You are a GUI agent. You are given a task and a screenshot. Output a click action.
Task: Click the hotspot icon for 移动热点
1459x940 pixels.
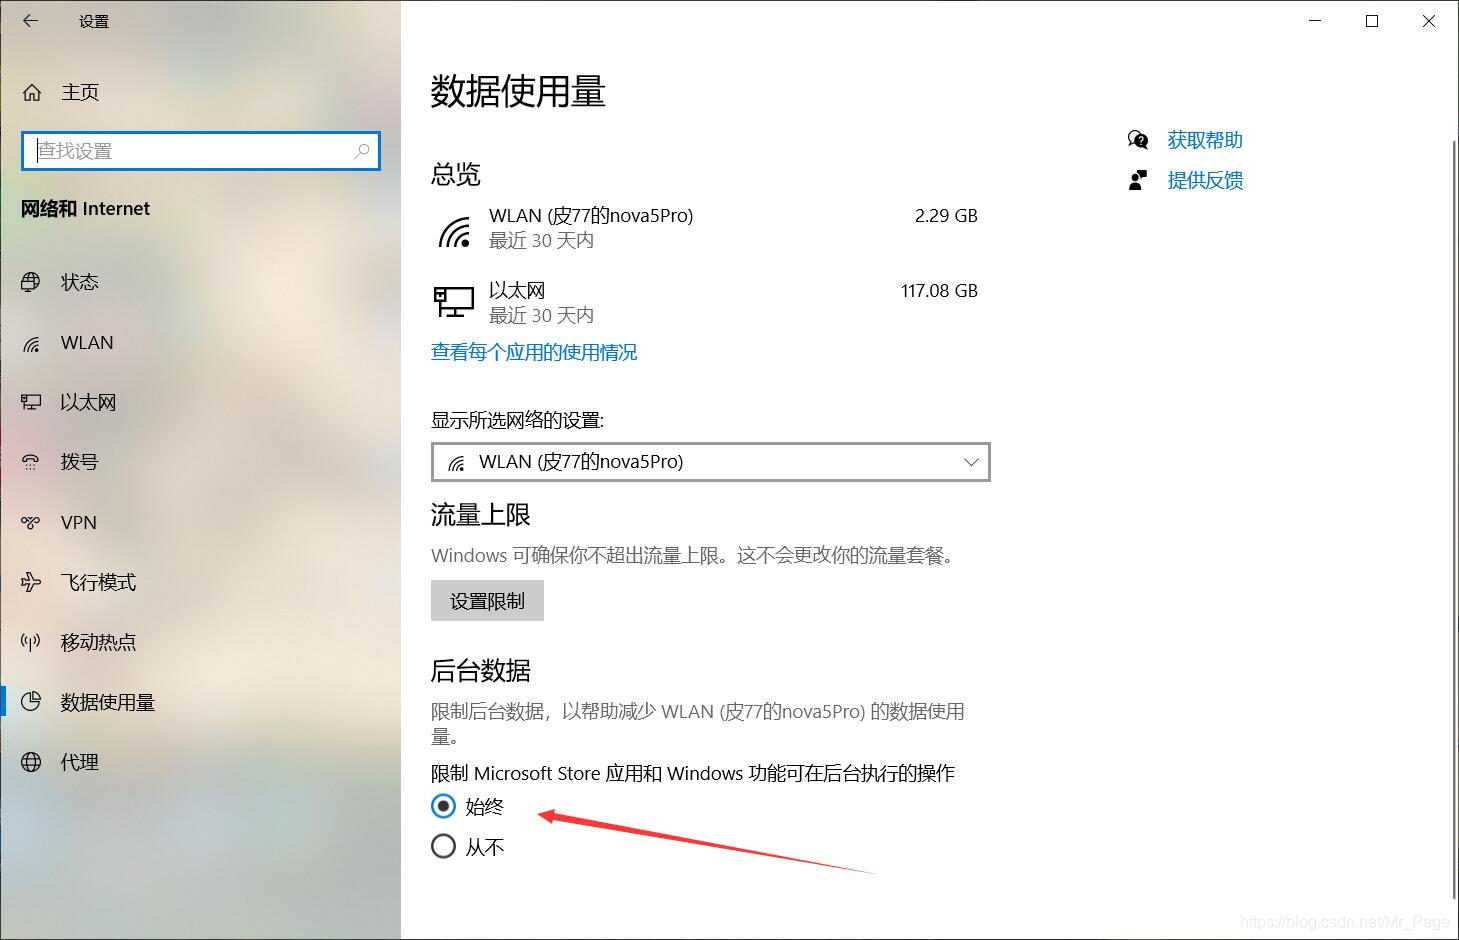tap(31, 642)
